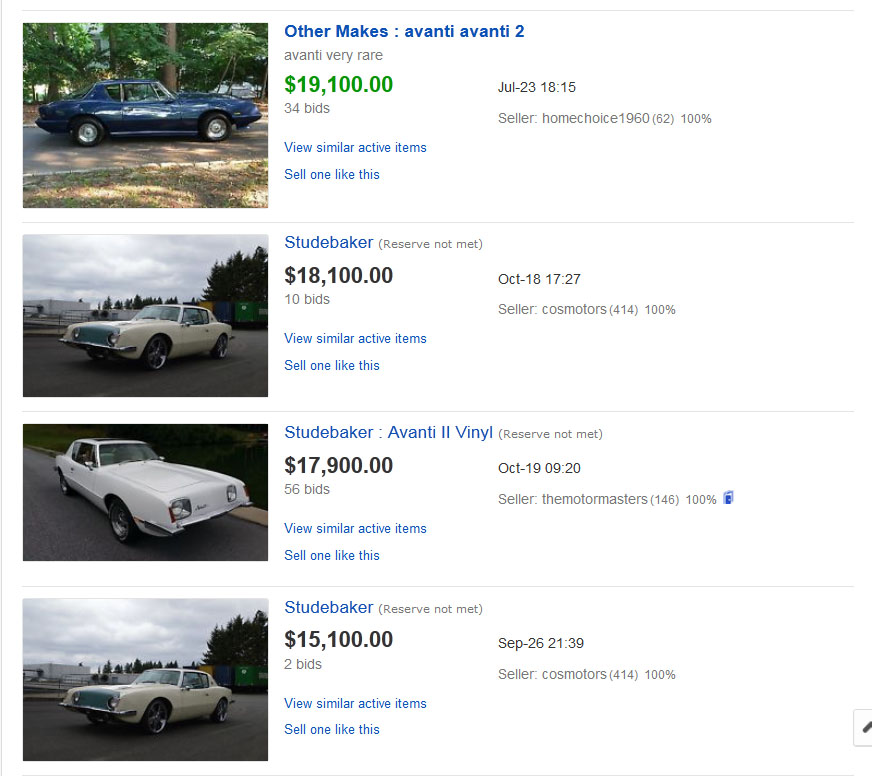Click 'Sell one like this' under Avanti II Vinyl

coord(332,555)
